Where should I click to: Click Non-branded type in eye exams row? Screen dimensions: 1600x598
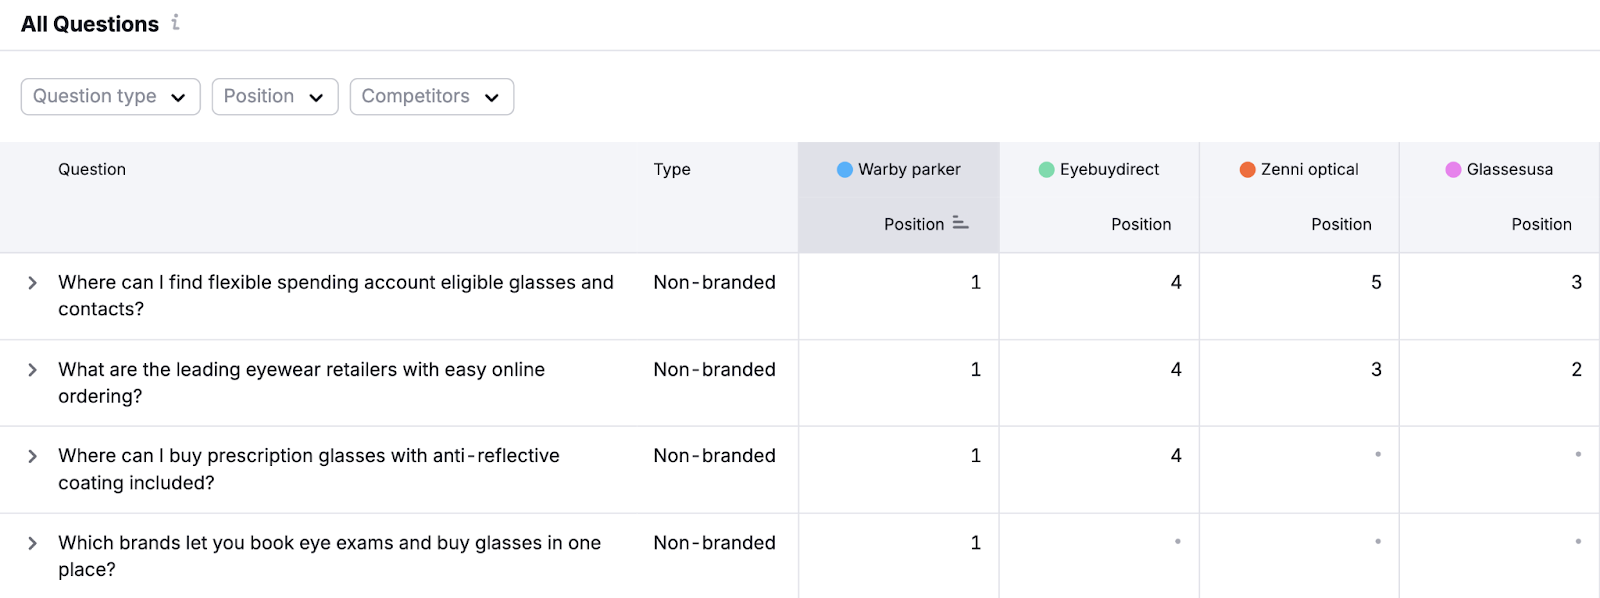[x=715, y=543]
